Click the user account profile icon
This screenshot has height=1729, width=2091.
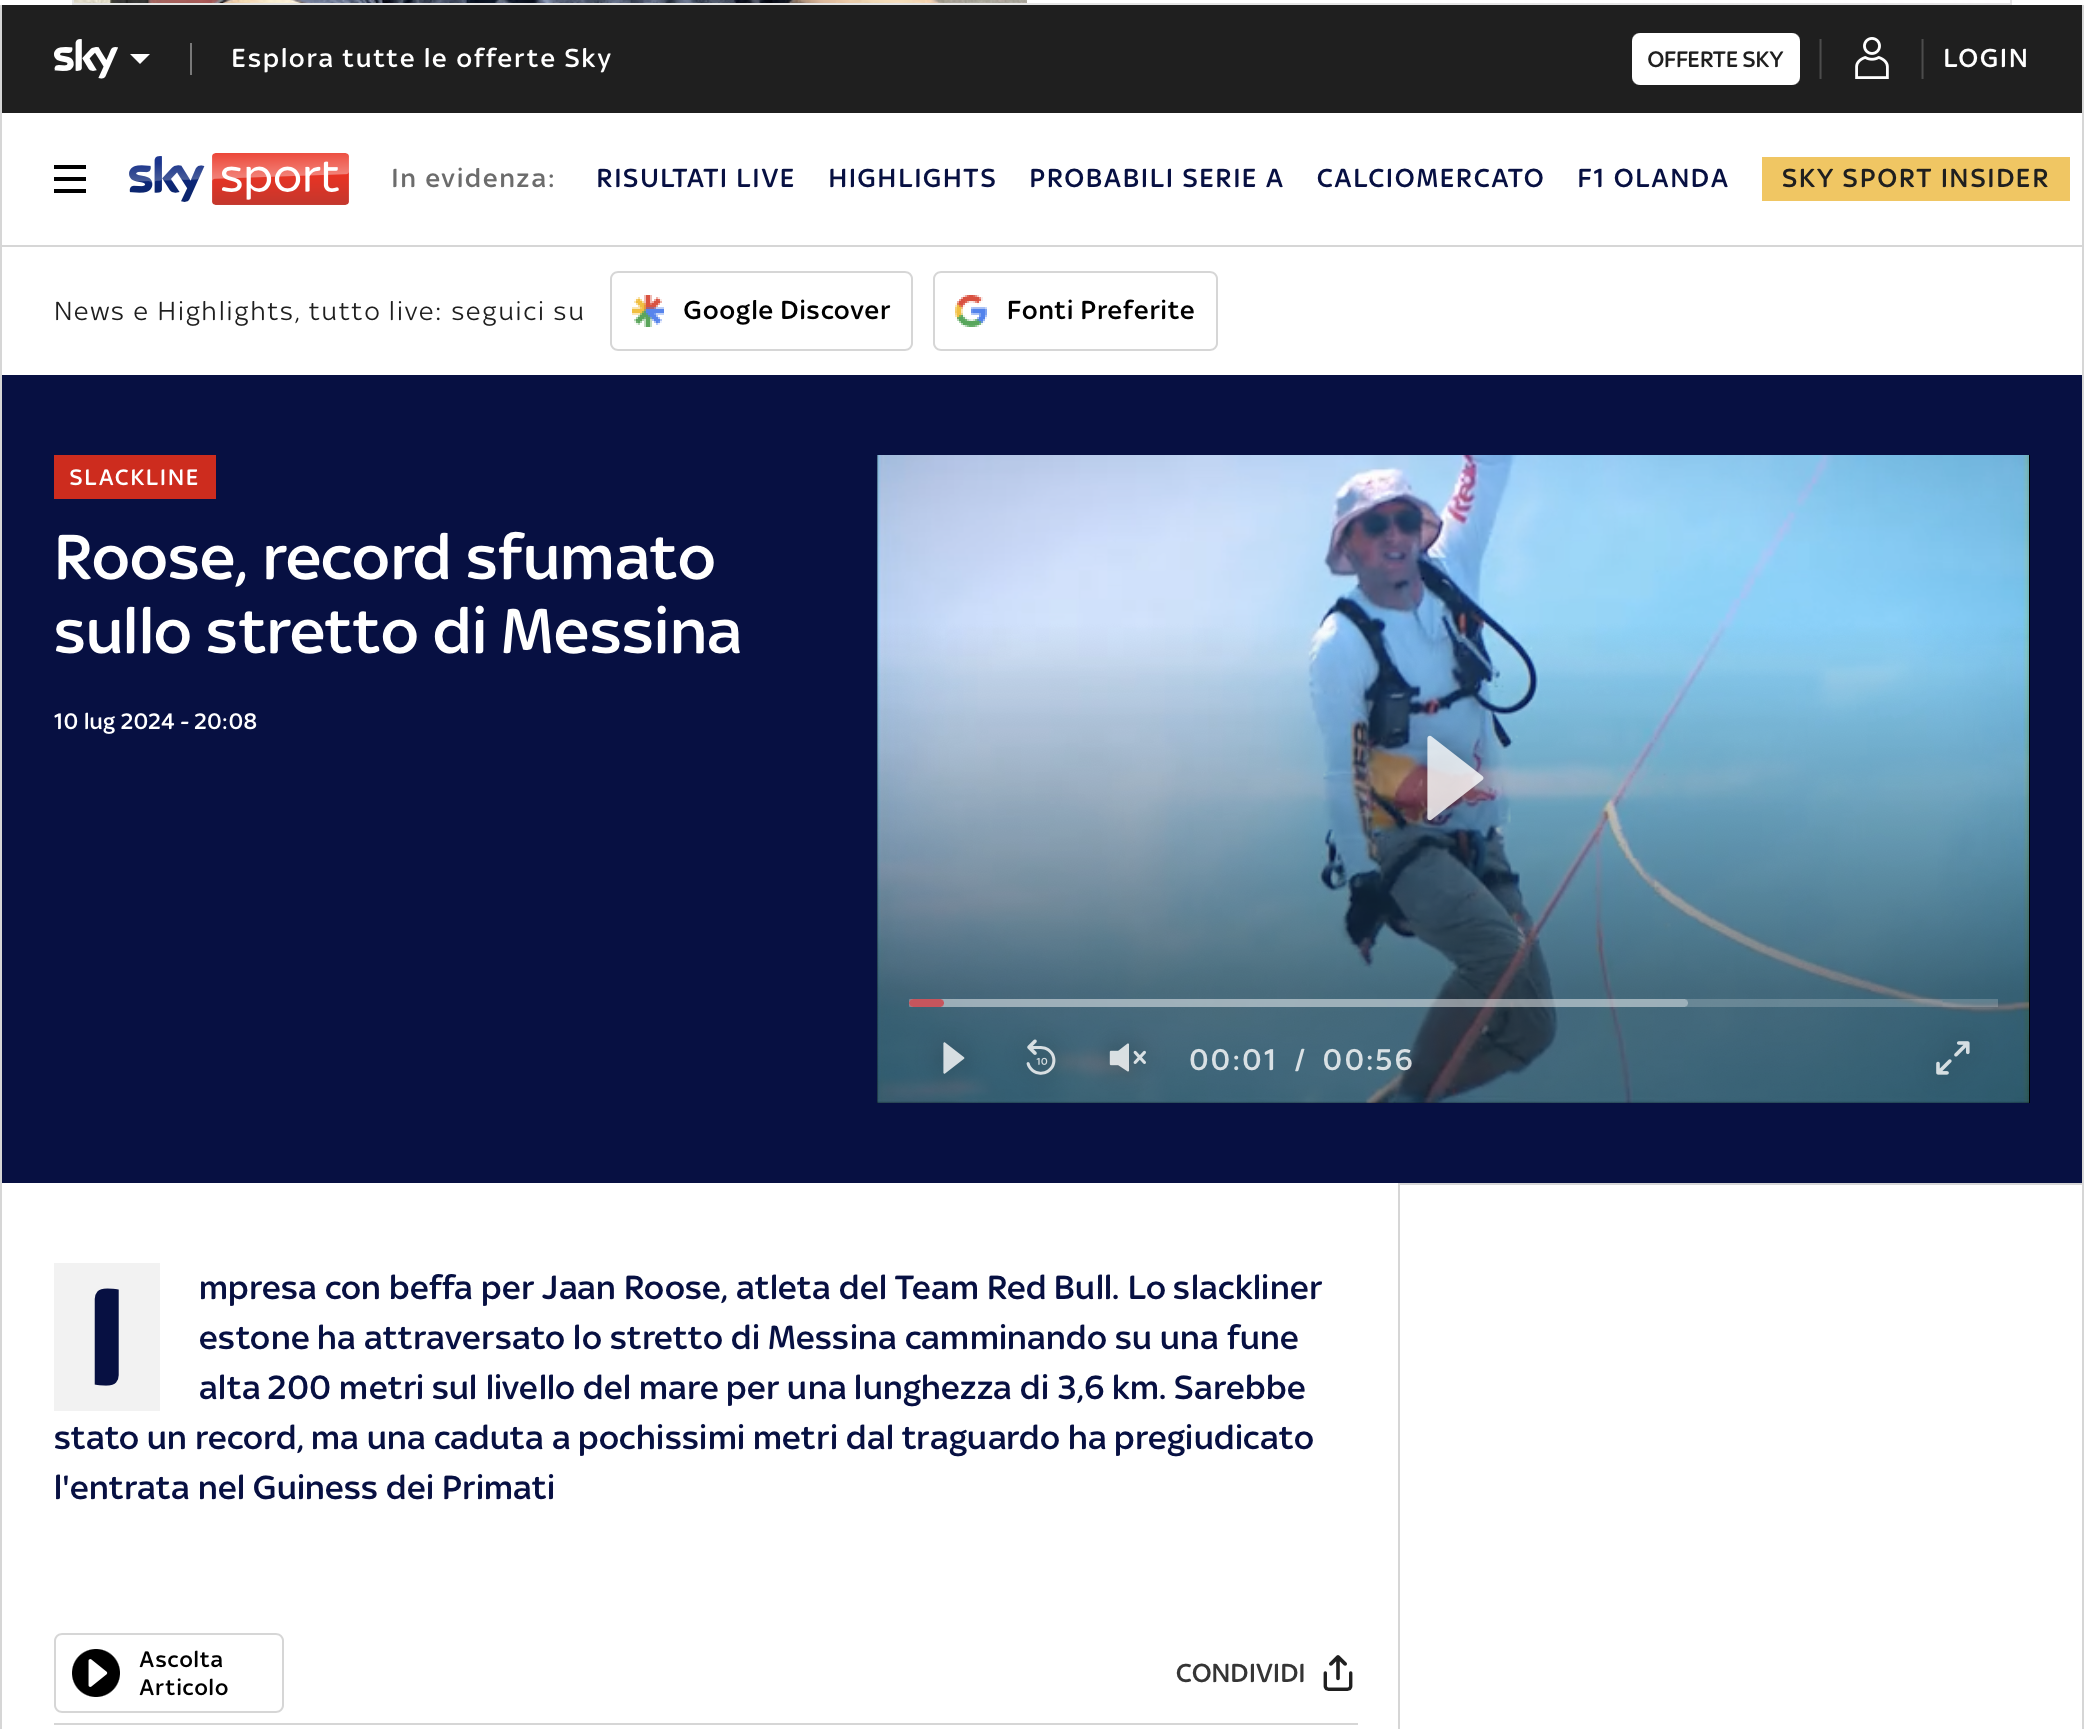(1871, 58)
